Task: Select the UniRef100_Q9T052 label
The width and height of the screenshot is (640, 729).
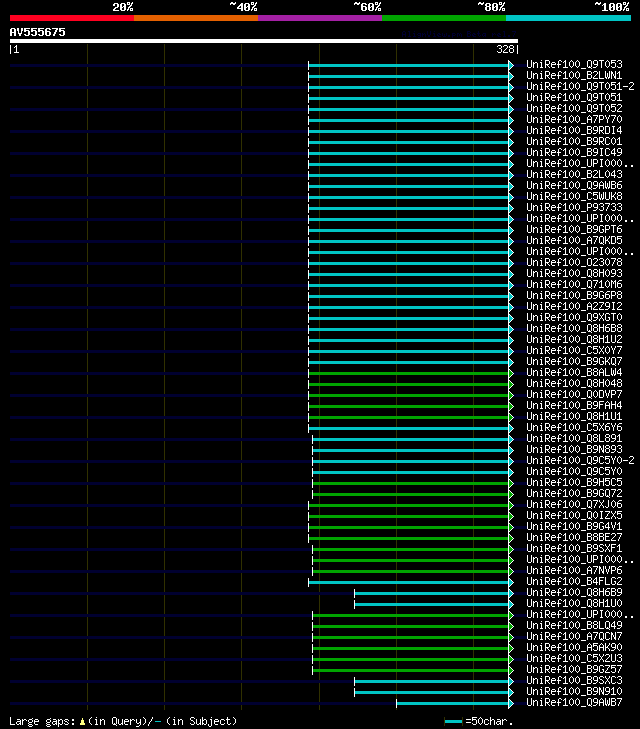Action: [574, 108]
